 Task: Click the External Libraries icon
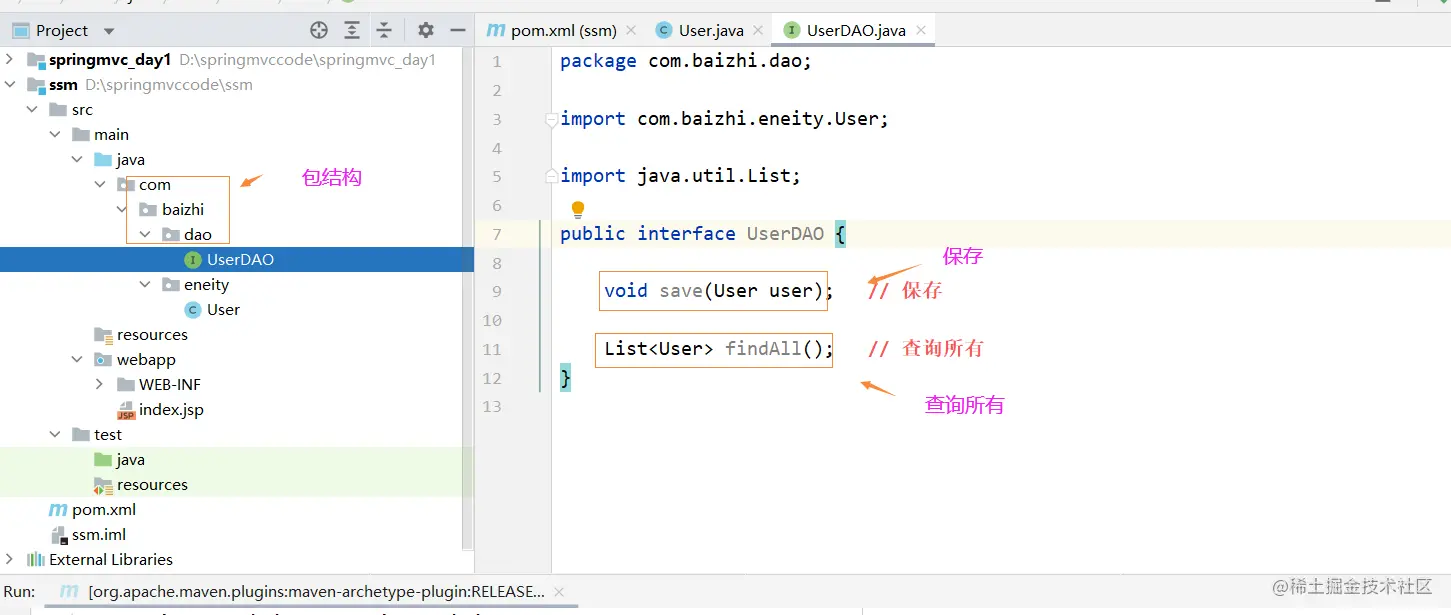tap(36, 560)
